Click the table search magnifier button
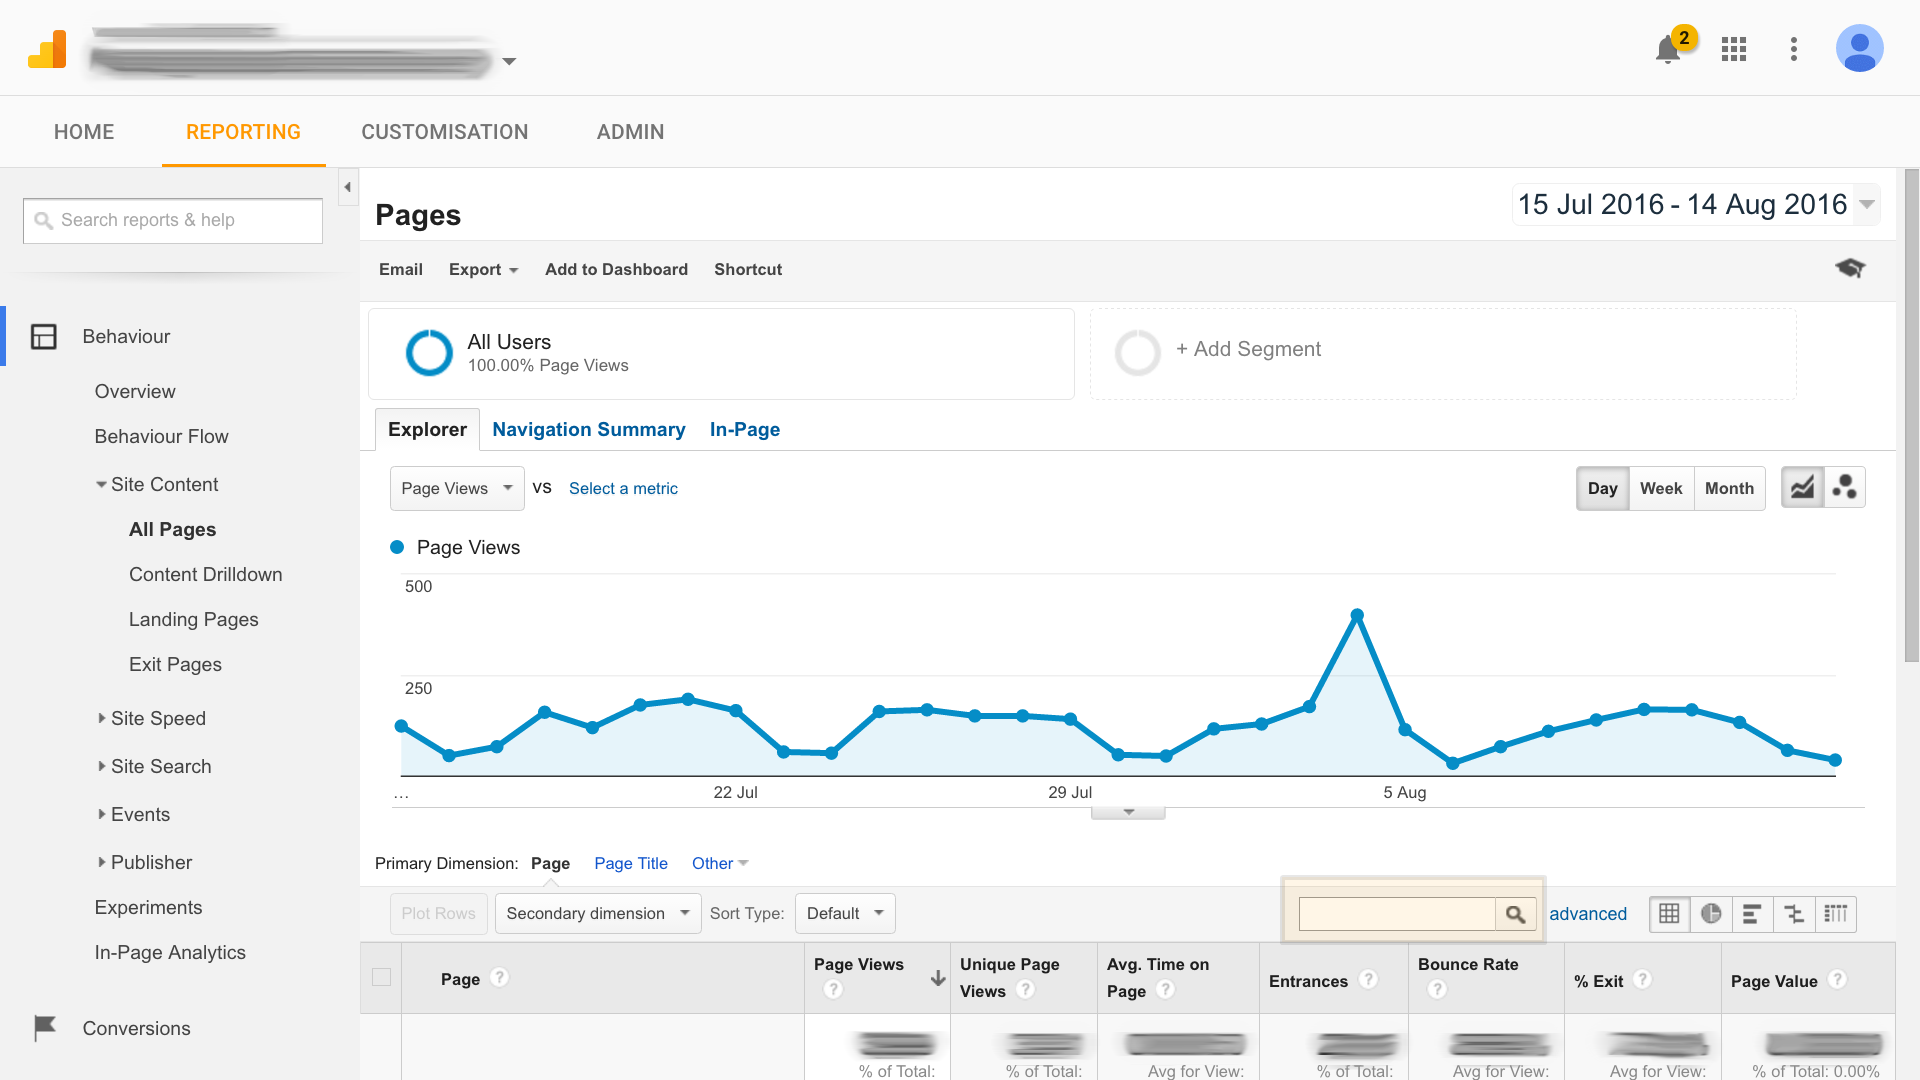 coord(1515,914)
